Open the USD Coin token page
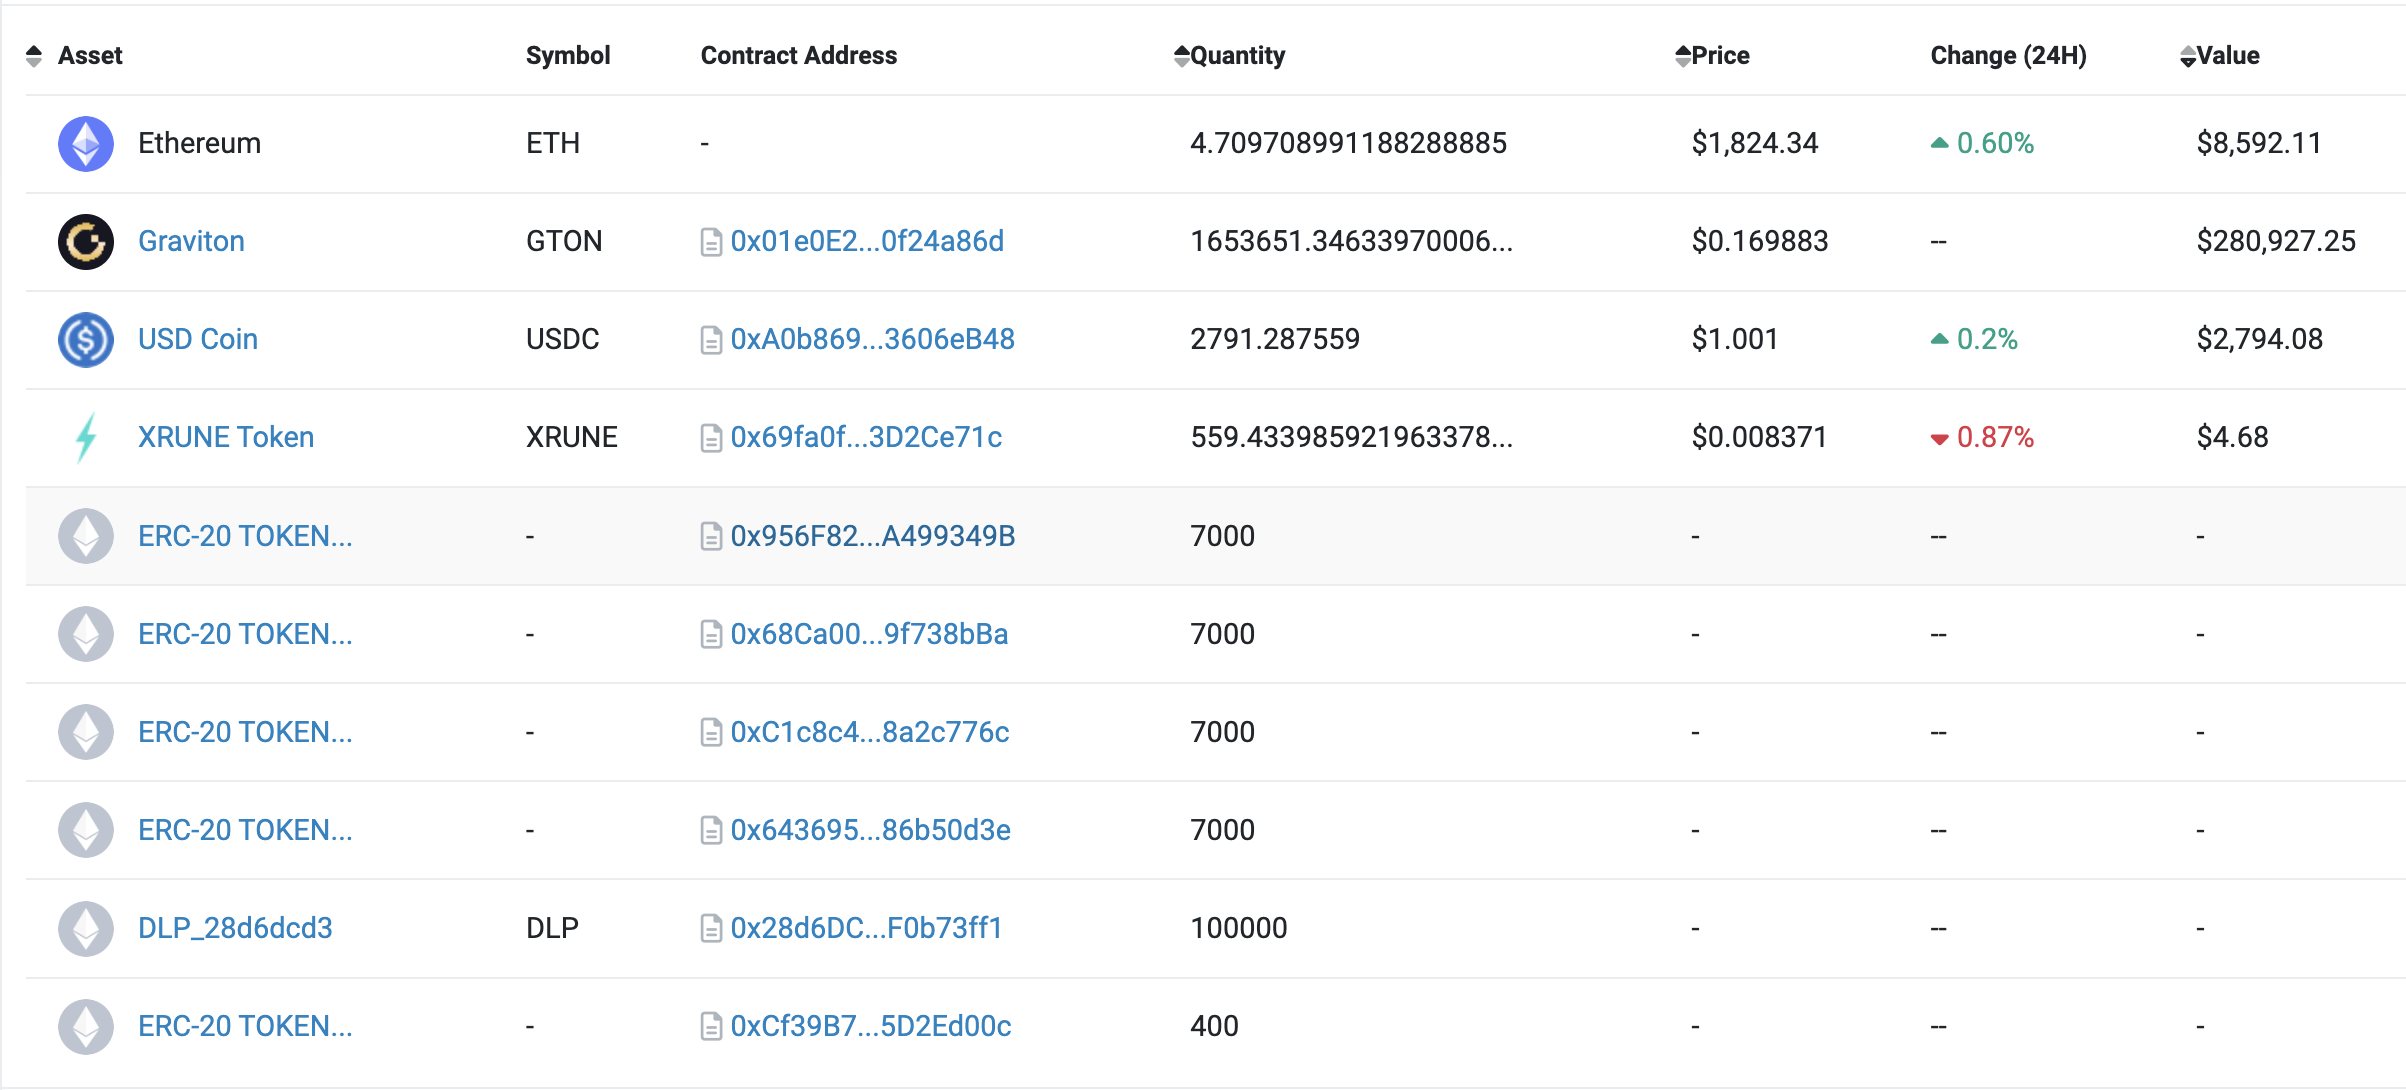This screenshot has height=1090, width=2406. (198, 340)
